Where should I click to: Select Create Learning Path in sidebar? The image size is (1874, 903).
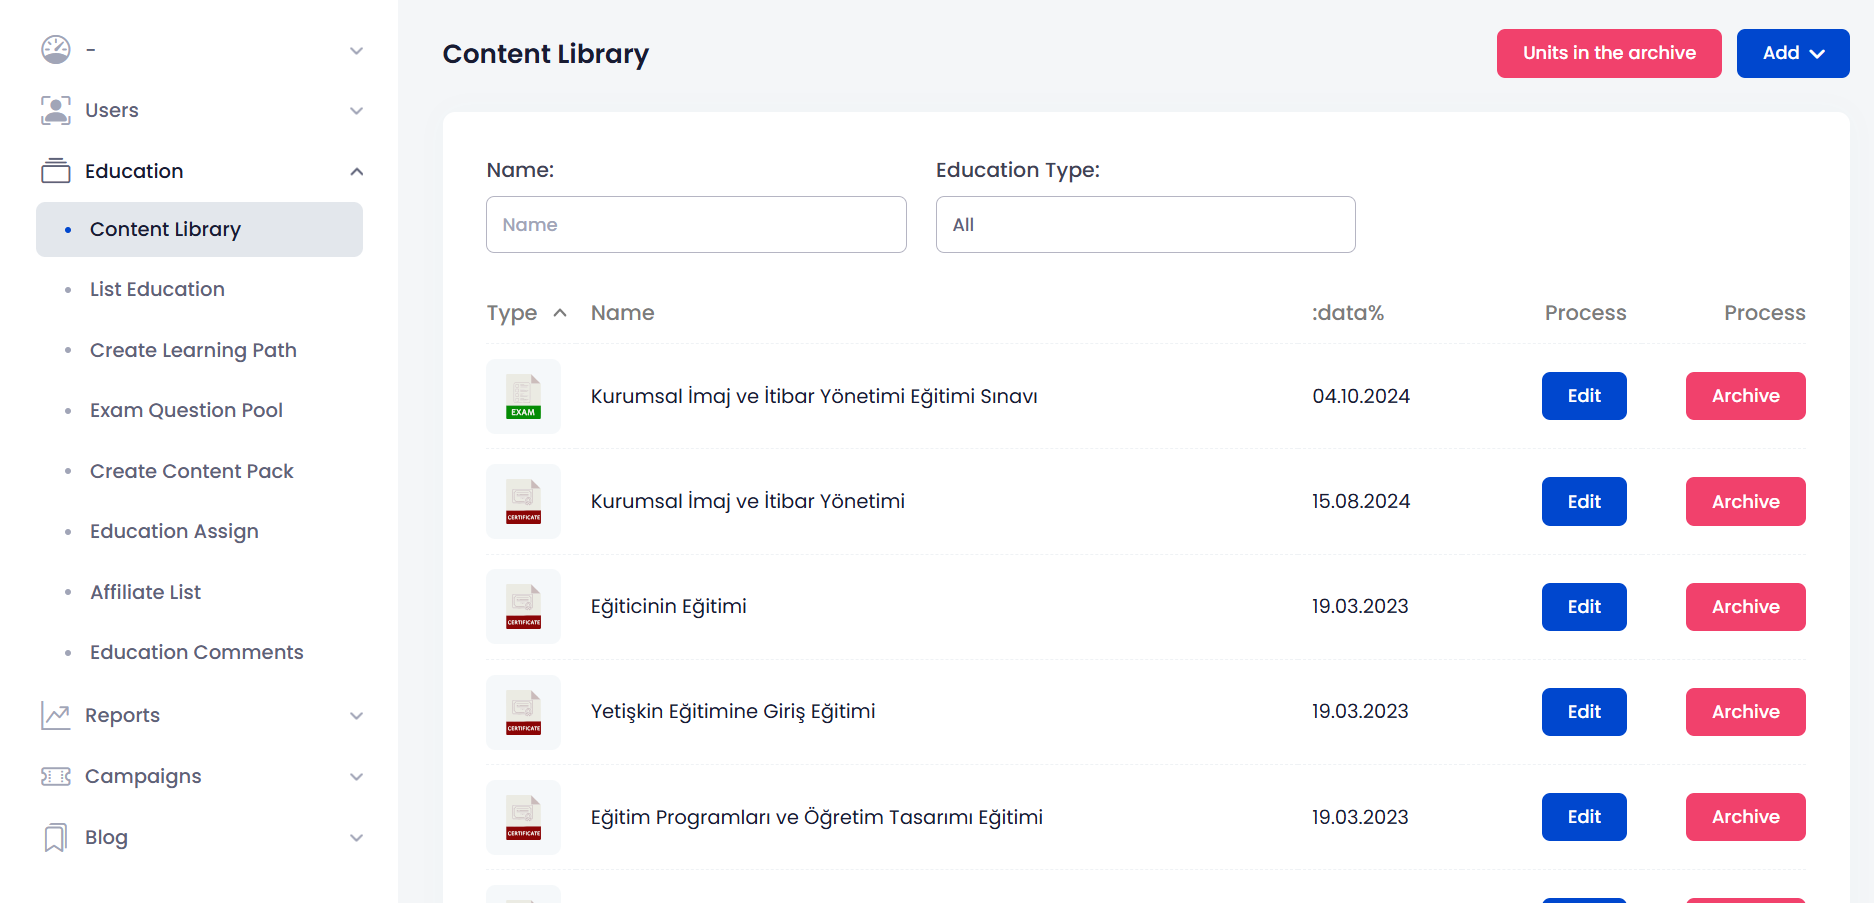[193, 350]
